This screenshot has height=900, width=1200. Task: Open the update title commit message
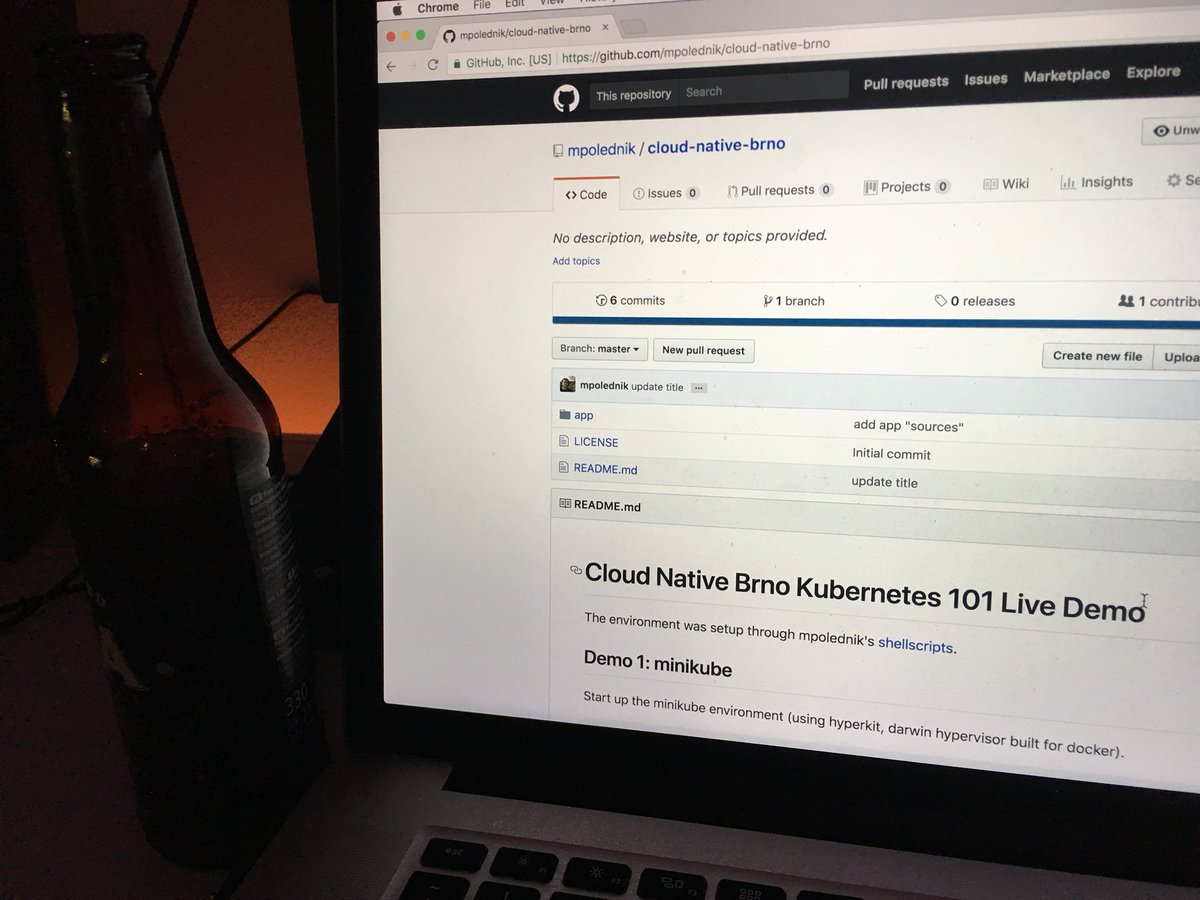click(657, 387)
